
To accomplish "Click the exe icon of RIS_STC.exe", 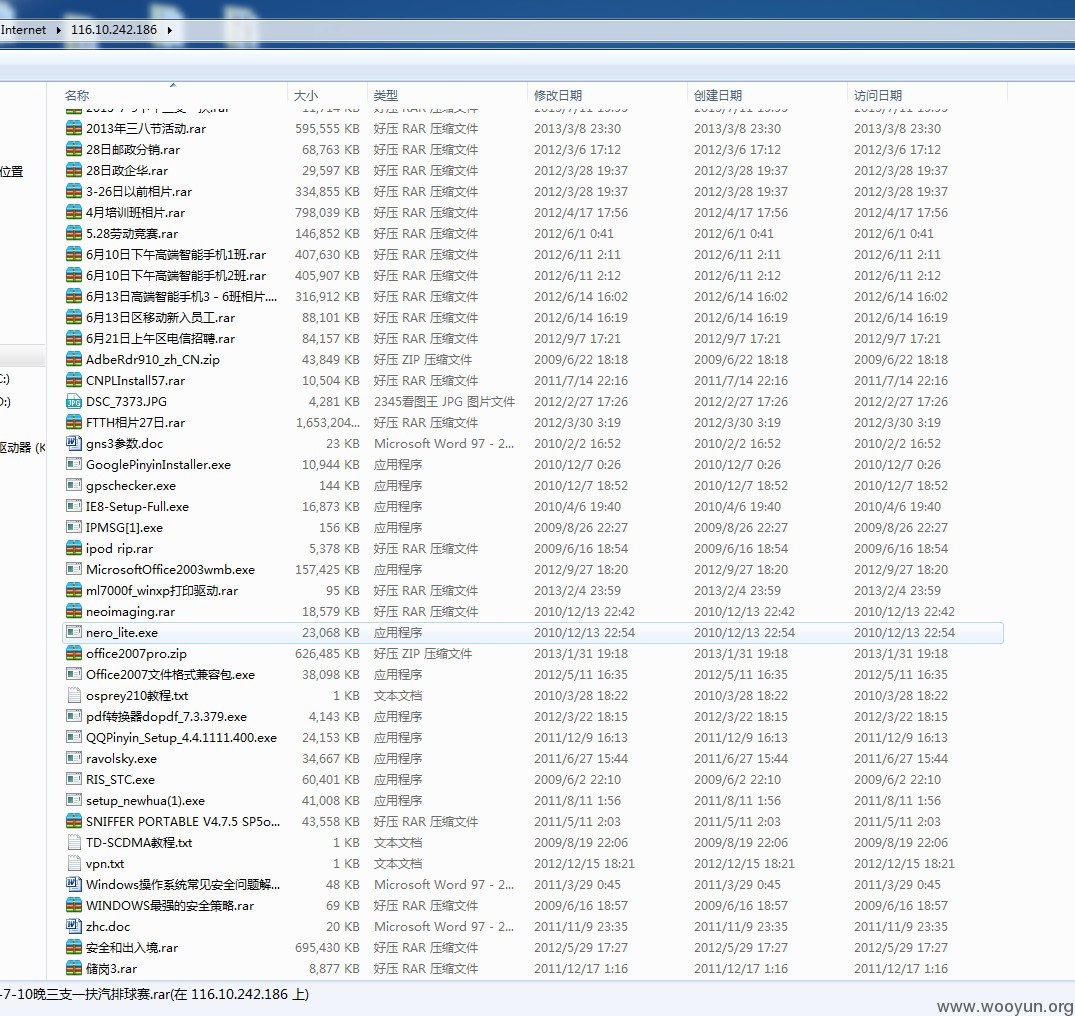I will (x=73, y=779).
